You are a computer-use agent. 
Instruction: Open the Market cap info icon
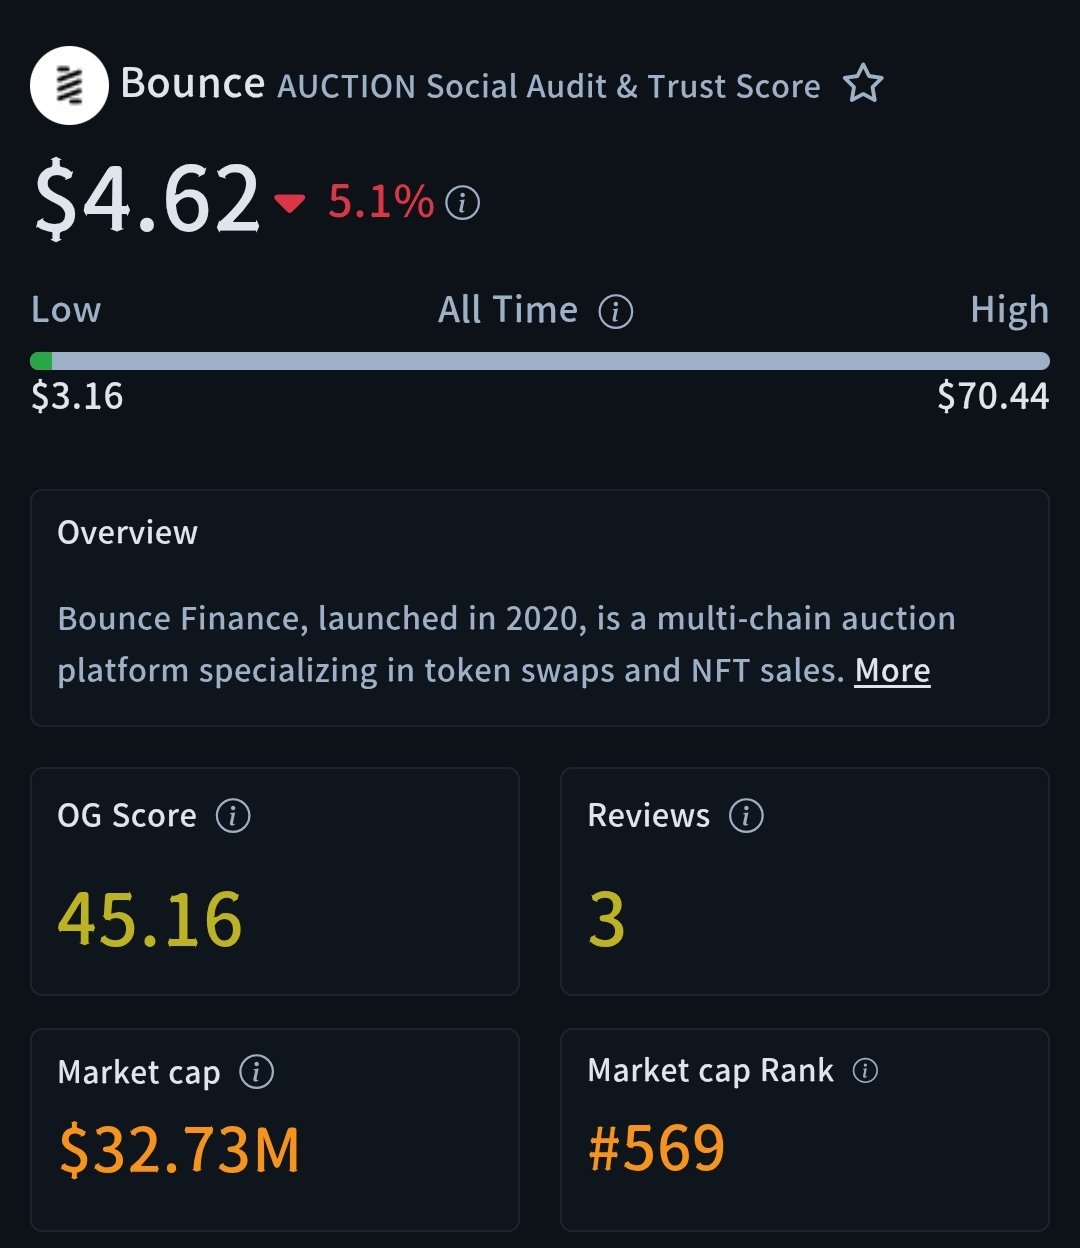tap(256, 1073)
